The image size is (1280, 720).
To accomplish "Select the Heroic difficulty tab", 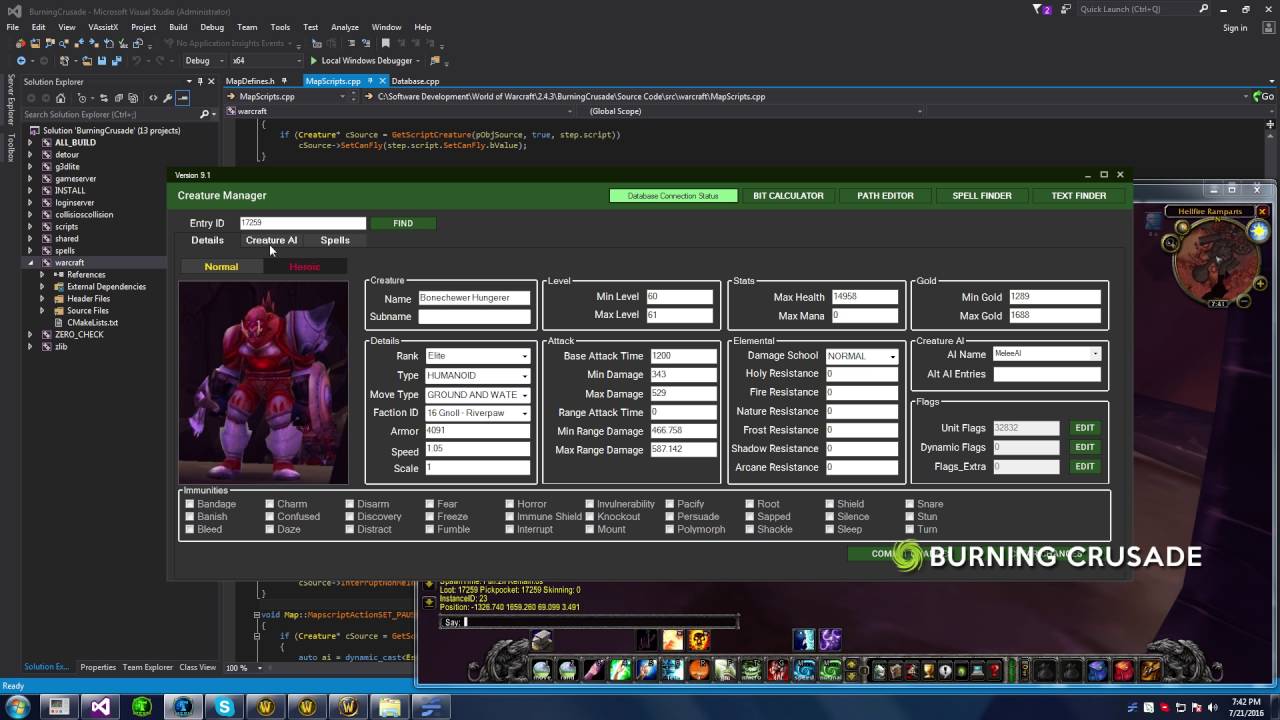I will click(x=304, y=267).
